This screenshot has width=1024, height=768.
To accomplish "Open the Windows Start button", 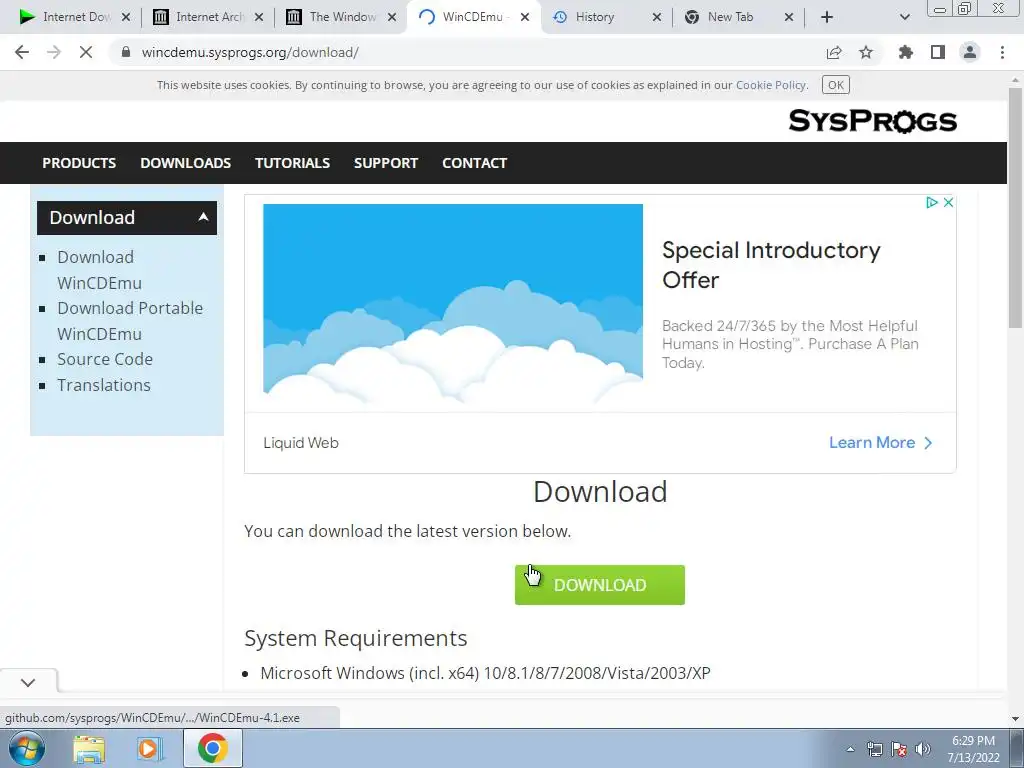I will [27, 748].
